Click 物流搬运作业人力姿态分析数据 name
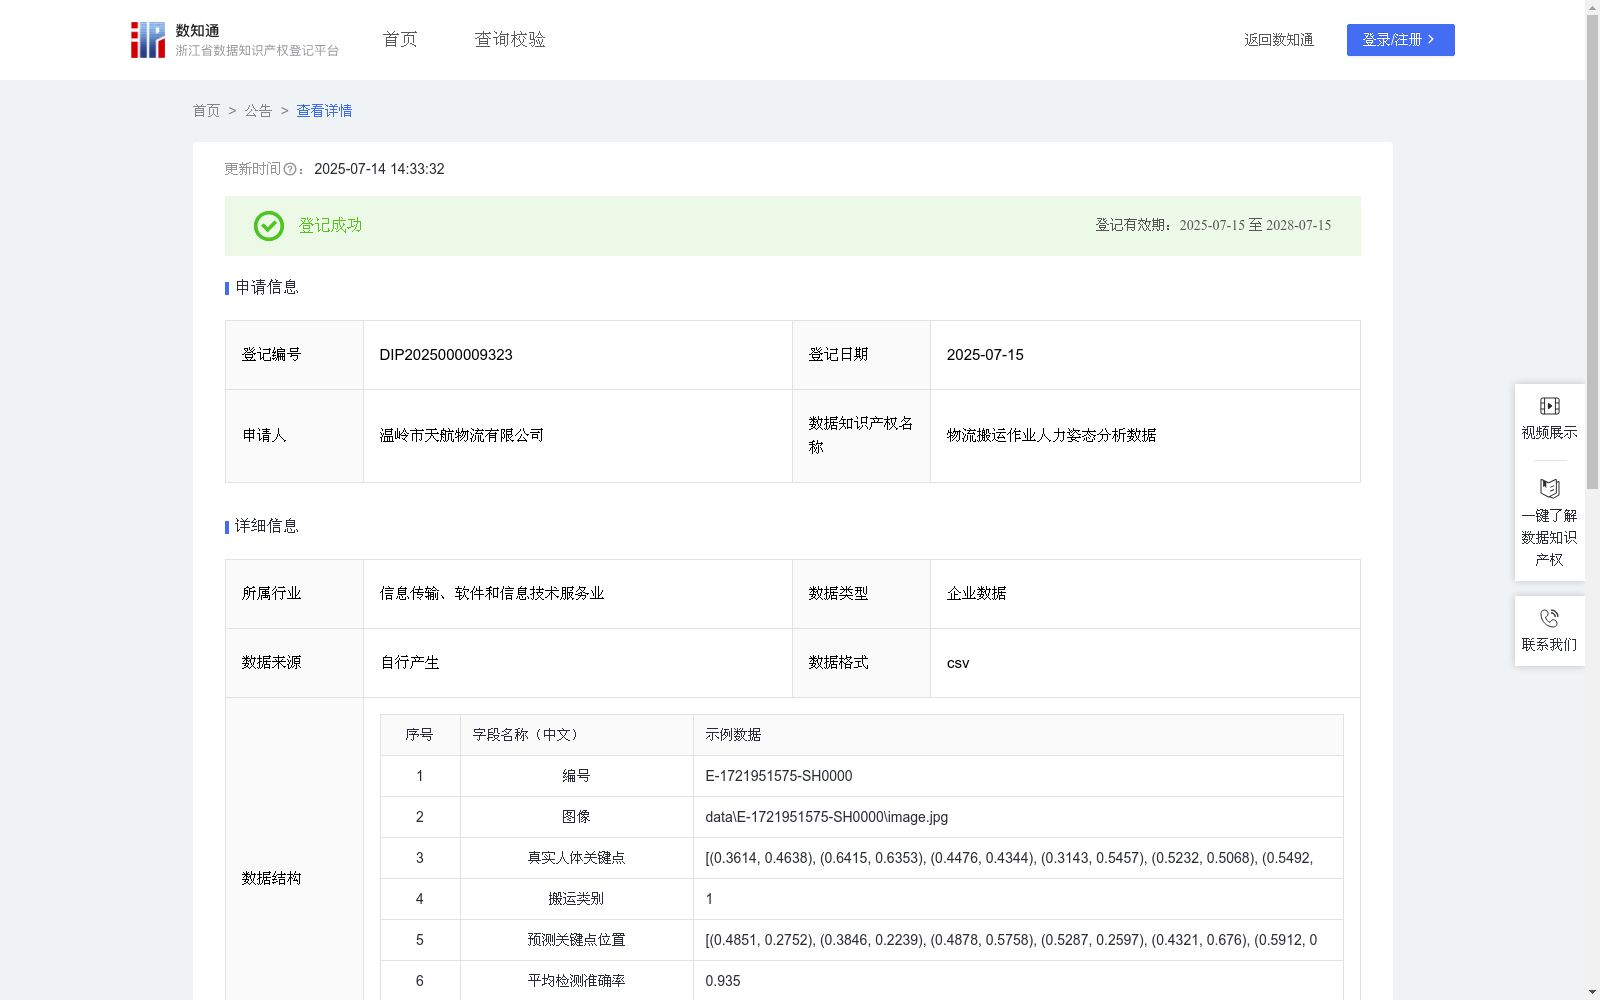Image resolution: width=1600 pixels, height=1000 pixels. pyautogui.click(x=1051, y=436)
